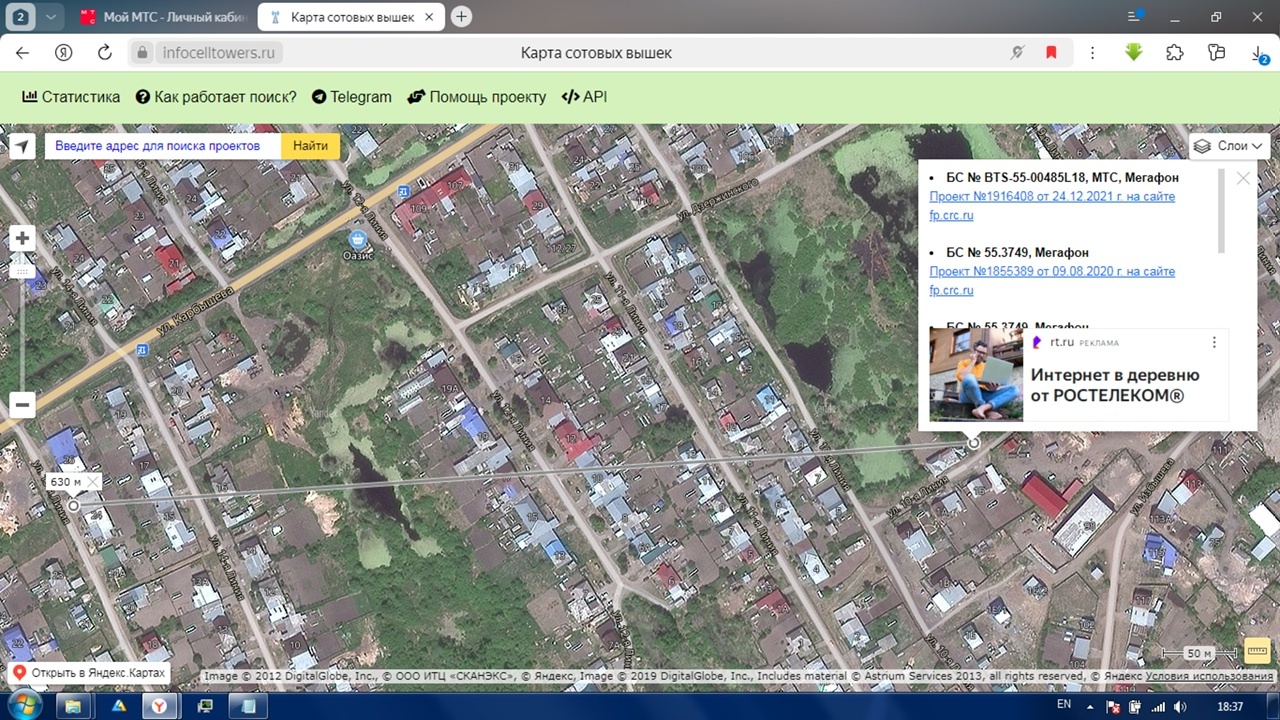Screen dimensions: 1280x720
Task: Click the red bookmark icon in address bar
Action: (1051, 53)
